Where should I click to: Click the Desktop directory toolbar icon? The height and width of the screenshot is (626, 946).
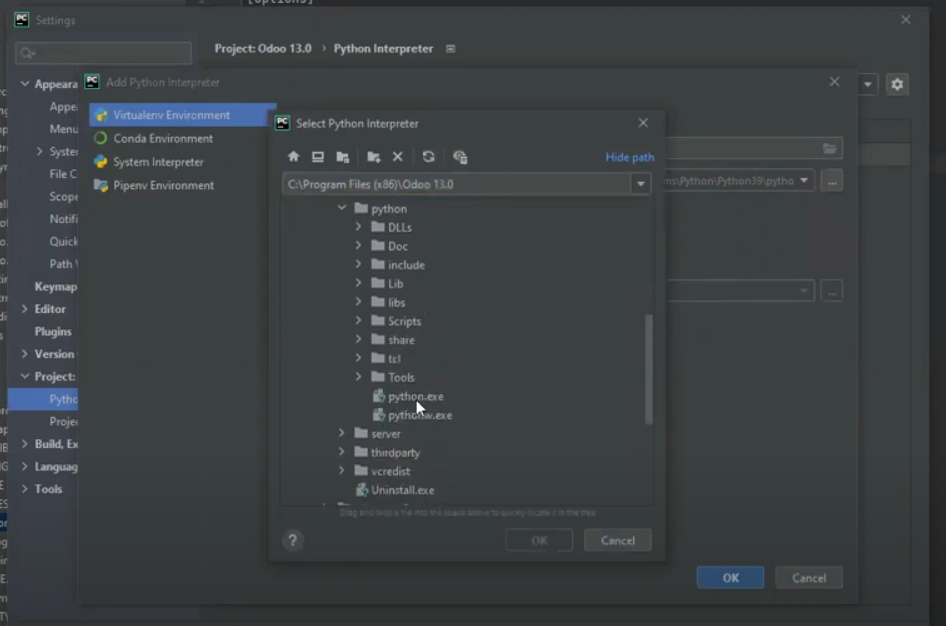click(x=318, y=157)
